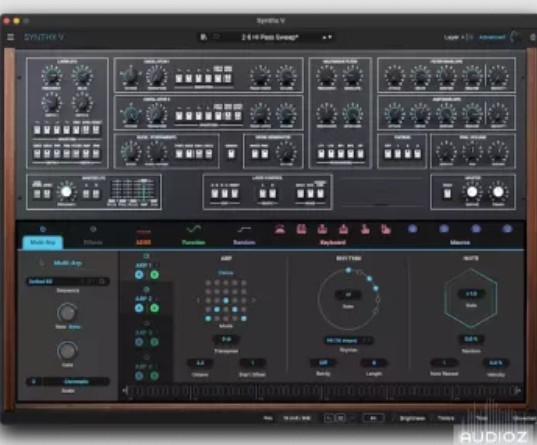537x445 pixels.
Task: Click the second Macros knob icon
Action: point(444,228)
